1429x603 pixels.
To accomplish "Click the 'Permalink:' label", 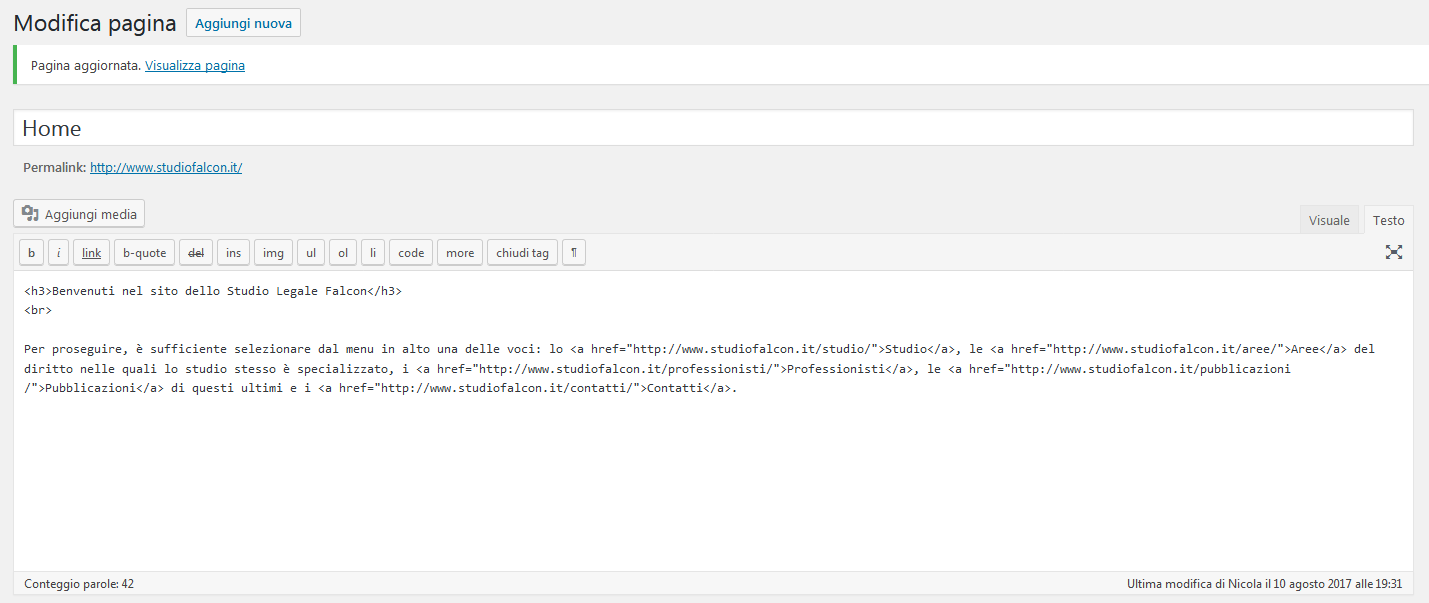I will (x=55, y=167).
